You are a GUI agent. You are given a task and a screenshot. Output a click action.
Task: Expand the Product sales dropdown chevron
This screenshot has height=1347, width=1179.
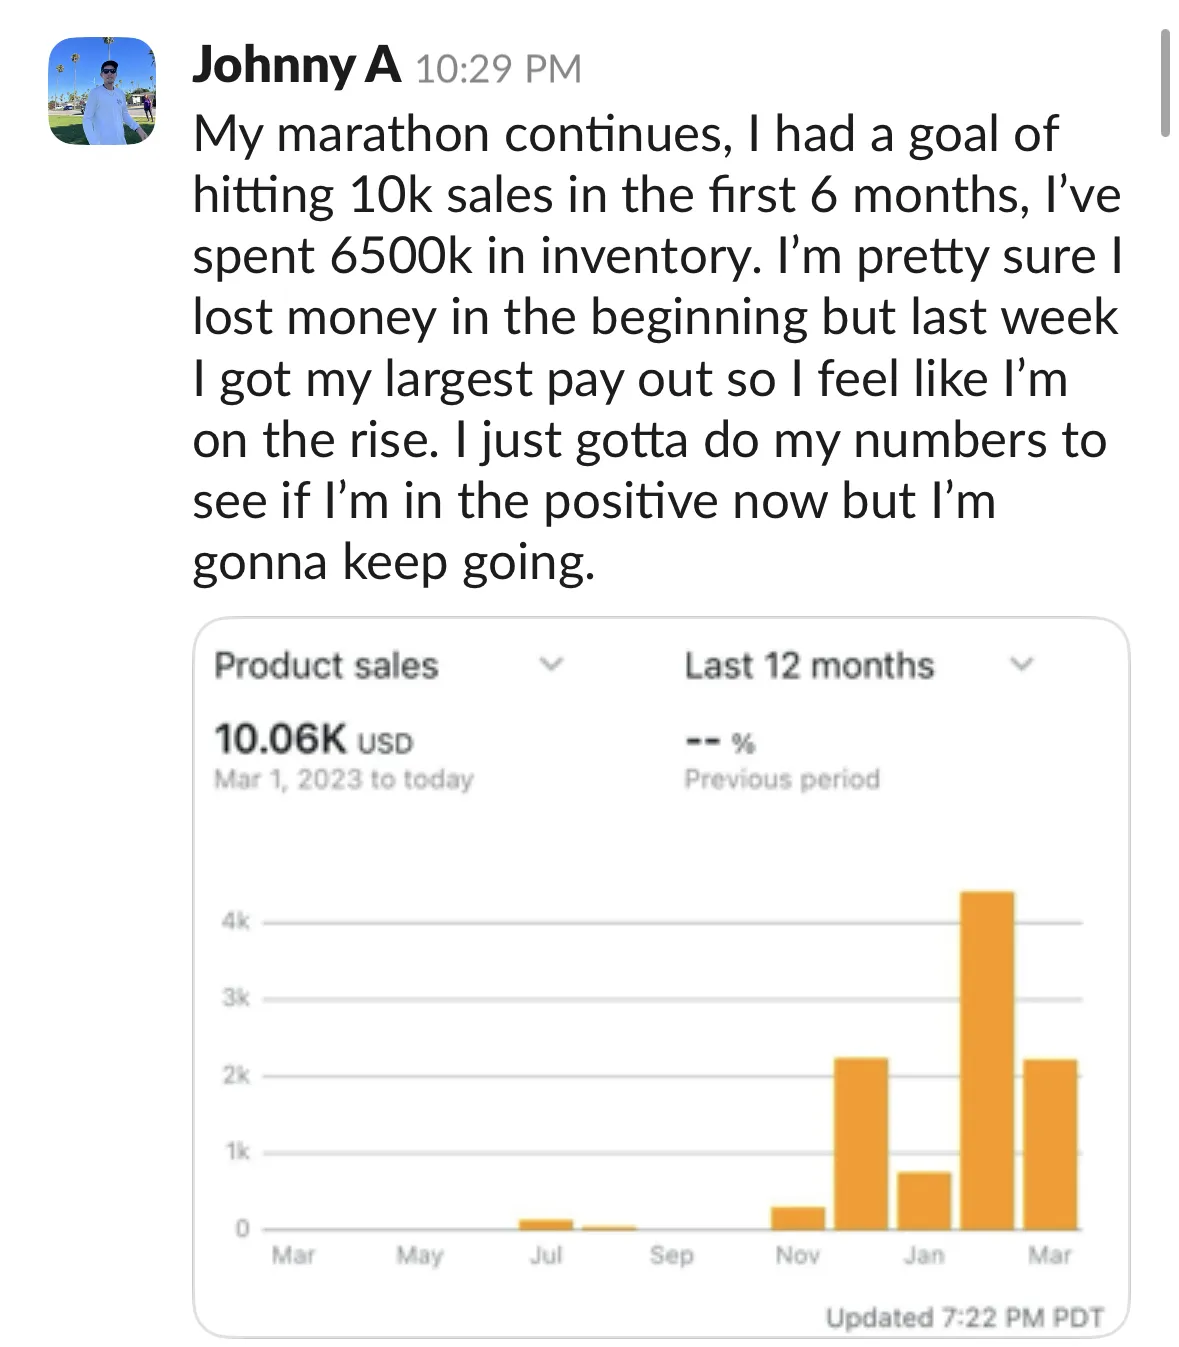tap(551, 664)
